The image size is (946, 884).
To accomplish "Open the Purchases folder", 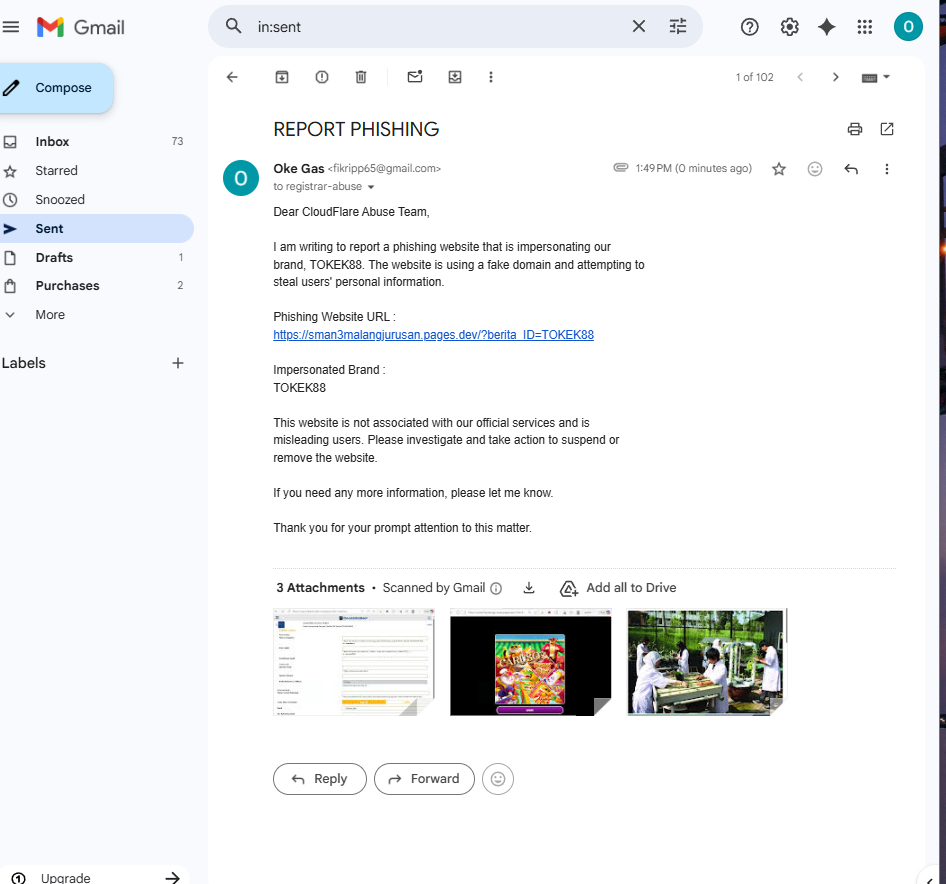I will (x=97, y=285).
